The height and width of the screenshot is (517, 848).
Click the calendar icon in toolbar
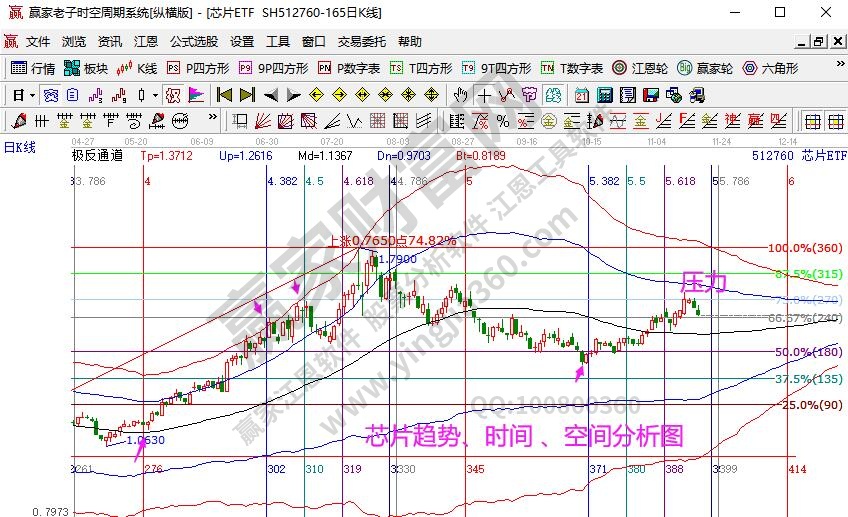[582, 95]
